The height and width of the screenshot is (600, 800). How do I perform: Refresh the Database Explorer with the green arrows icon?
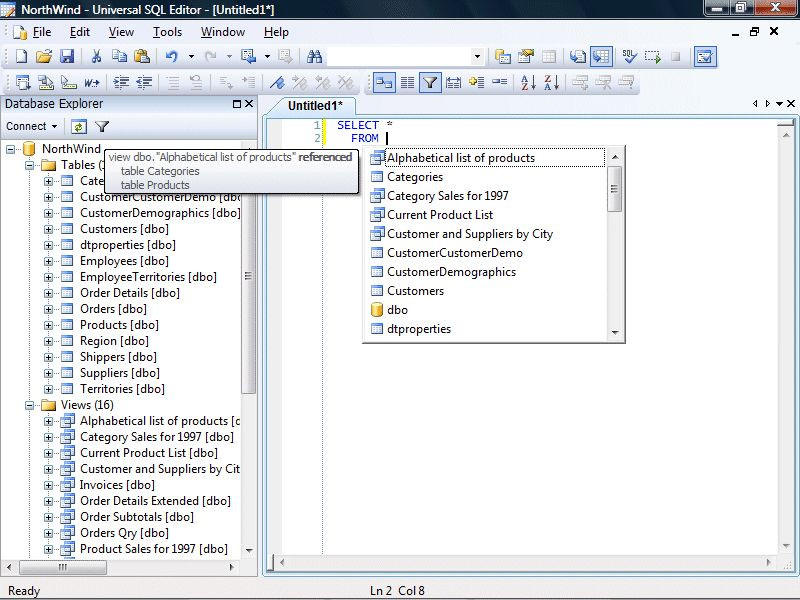tap(79, 127)
